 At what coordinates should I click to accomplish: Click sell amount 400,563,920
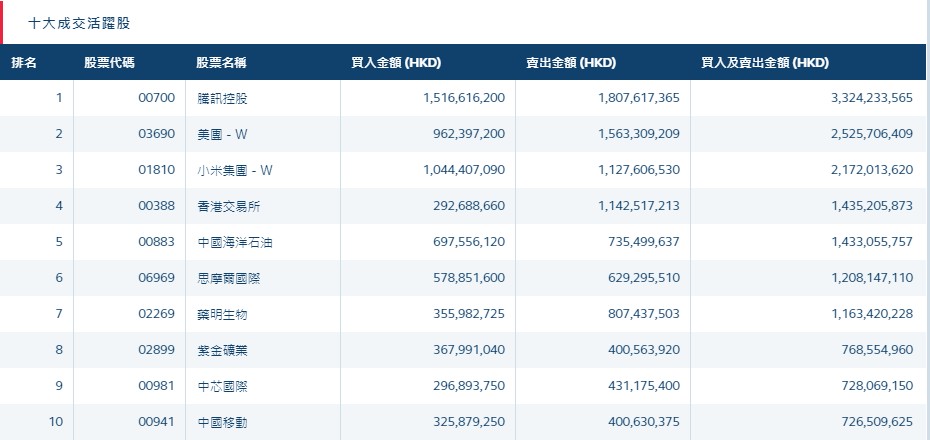[644, 350]
